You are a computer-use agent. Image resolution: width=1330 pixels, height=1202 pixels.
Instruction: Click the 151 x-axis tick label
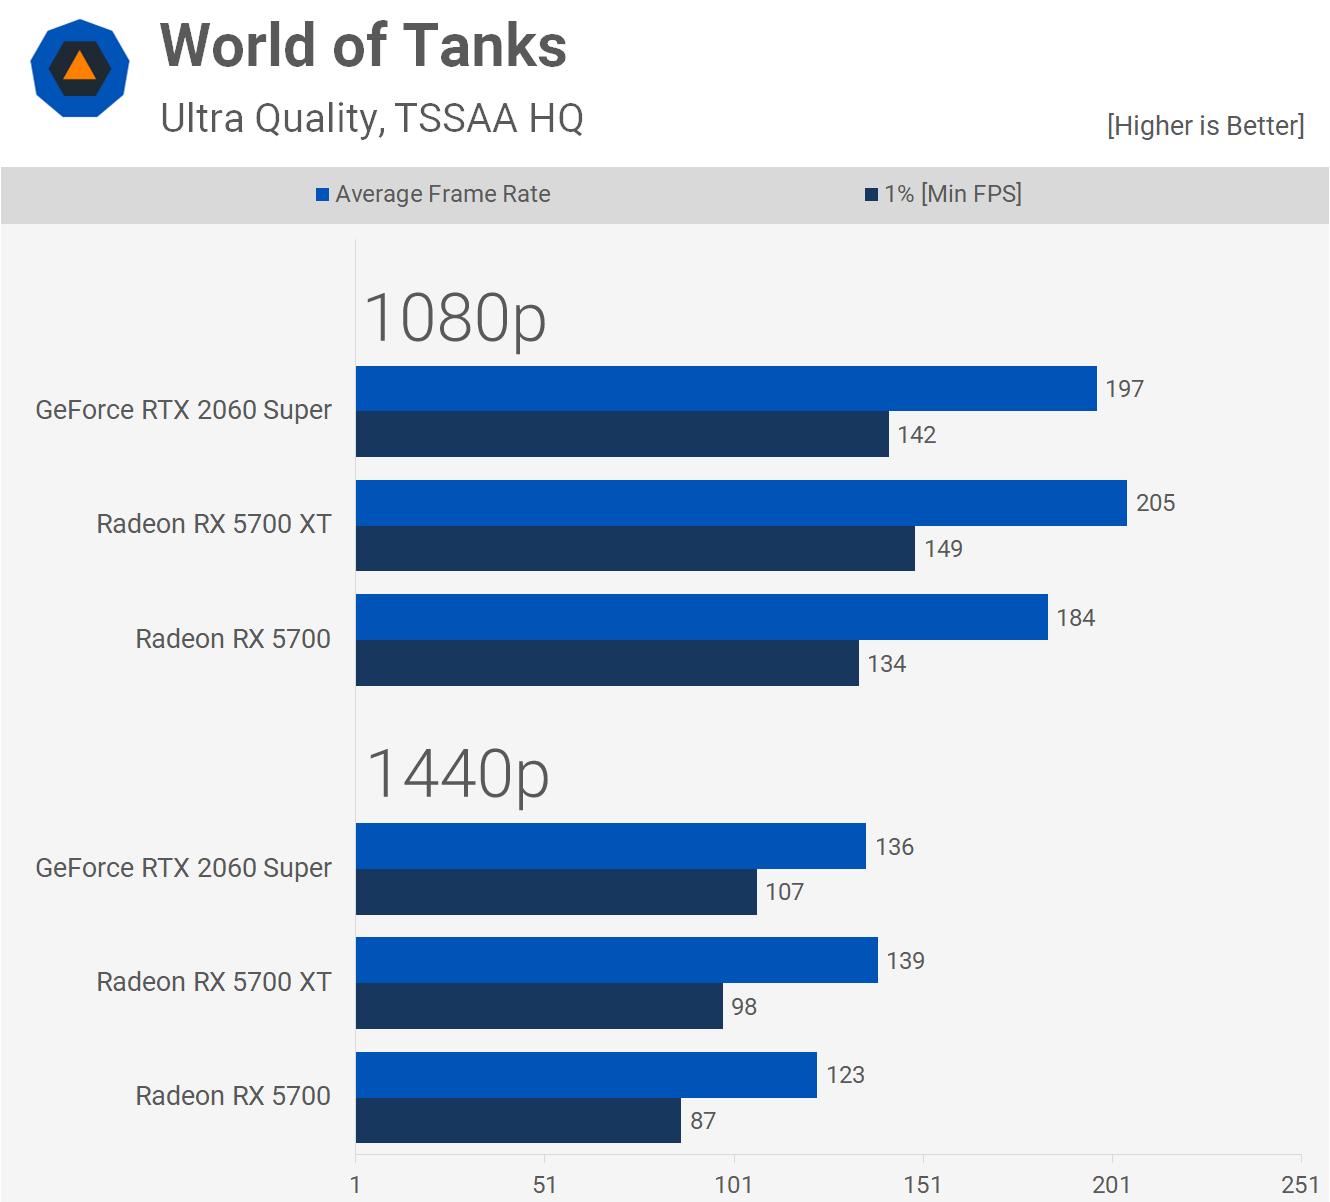click(x=922, y=1185)
